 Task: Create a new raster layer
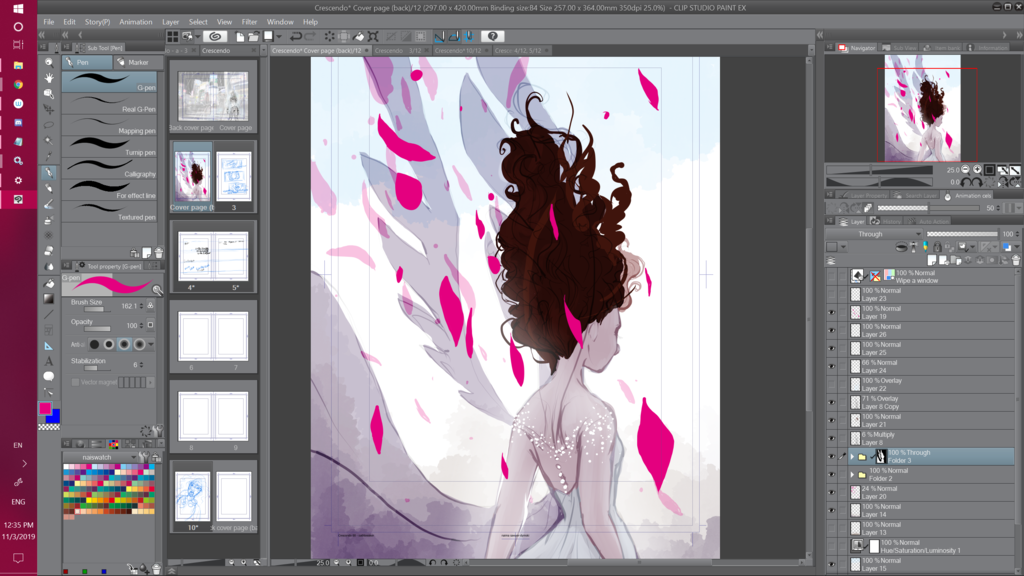click(x=932, y=261)
